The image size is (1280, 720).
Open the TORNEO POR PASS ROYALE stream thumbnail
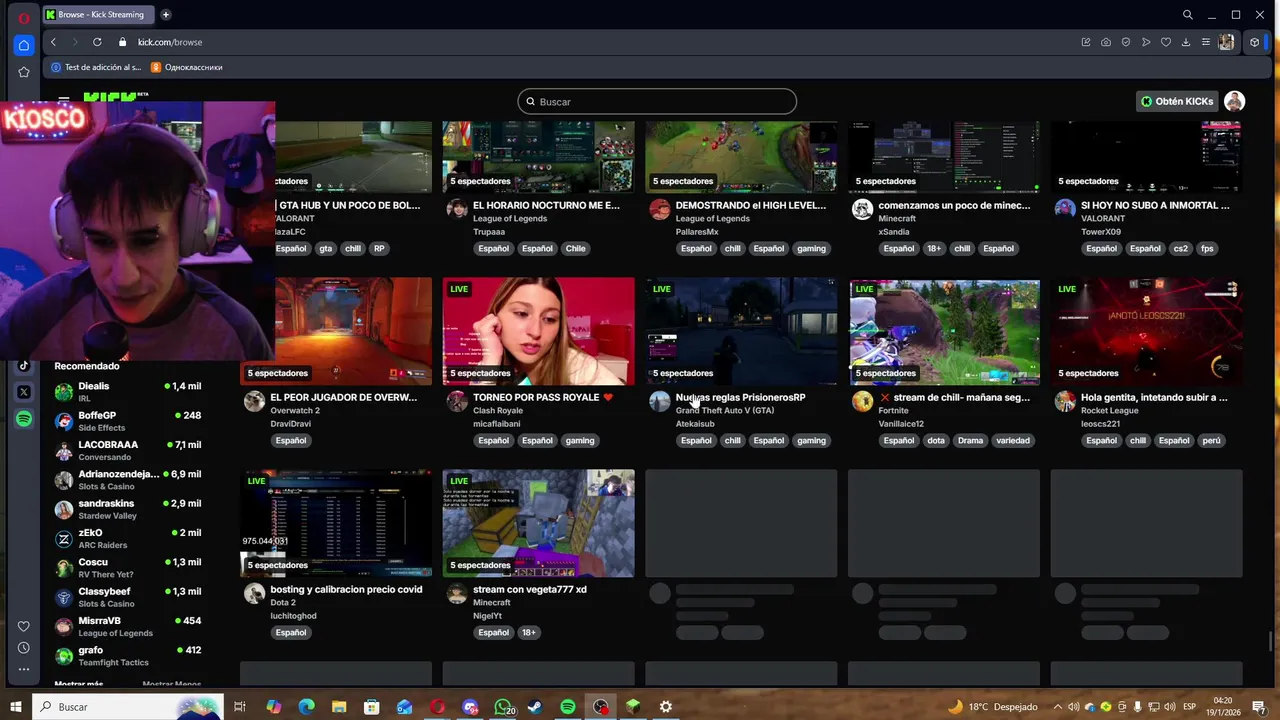(538, 331)
